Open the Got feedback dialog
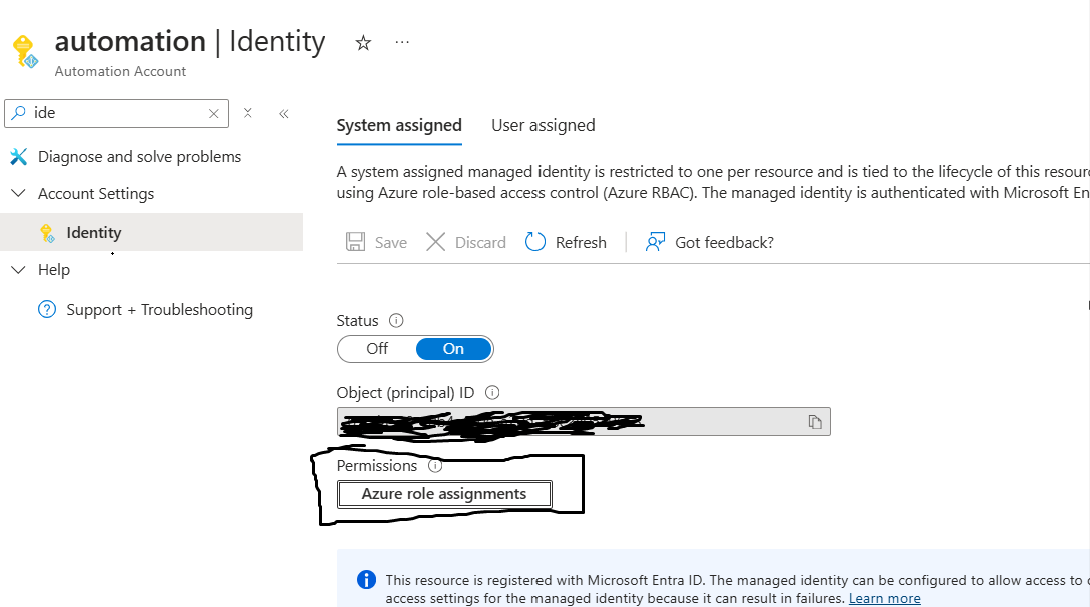1090x607 pixels. tap(709, 241)
